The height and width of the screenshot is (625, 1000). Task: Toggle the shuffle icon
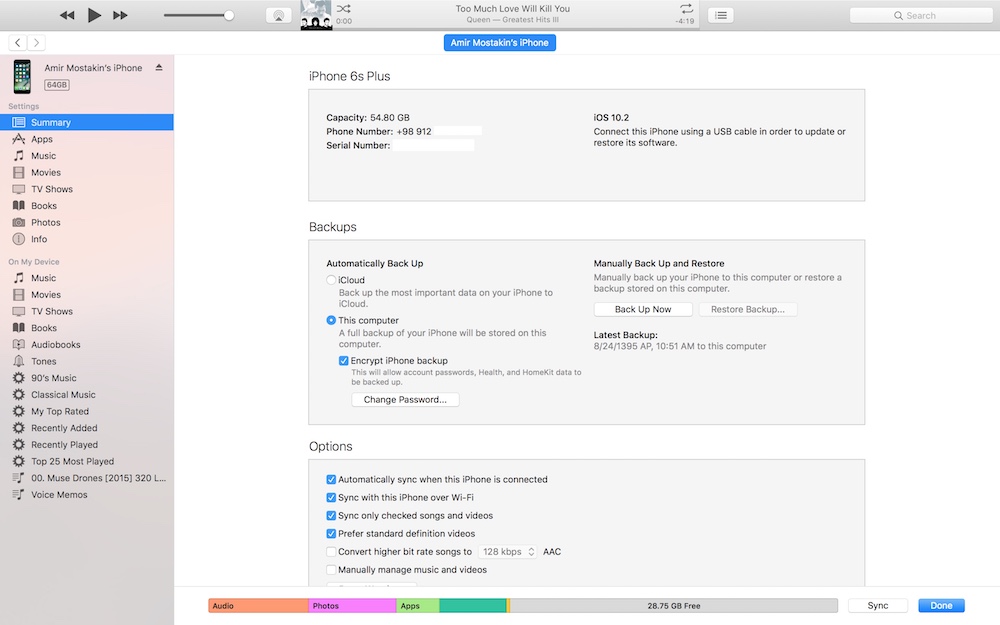coord(344,9)
